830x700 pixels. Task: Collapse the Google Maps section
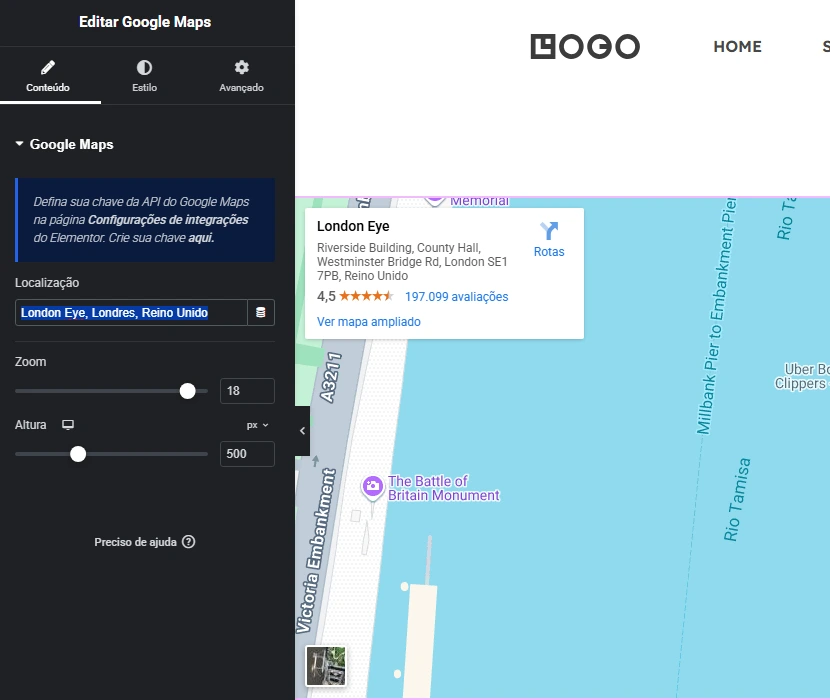pyautogui.click(x=19, y=144)
